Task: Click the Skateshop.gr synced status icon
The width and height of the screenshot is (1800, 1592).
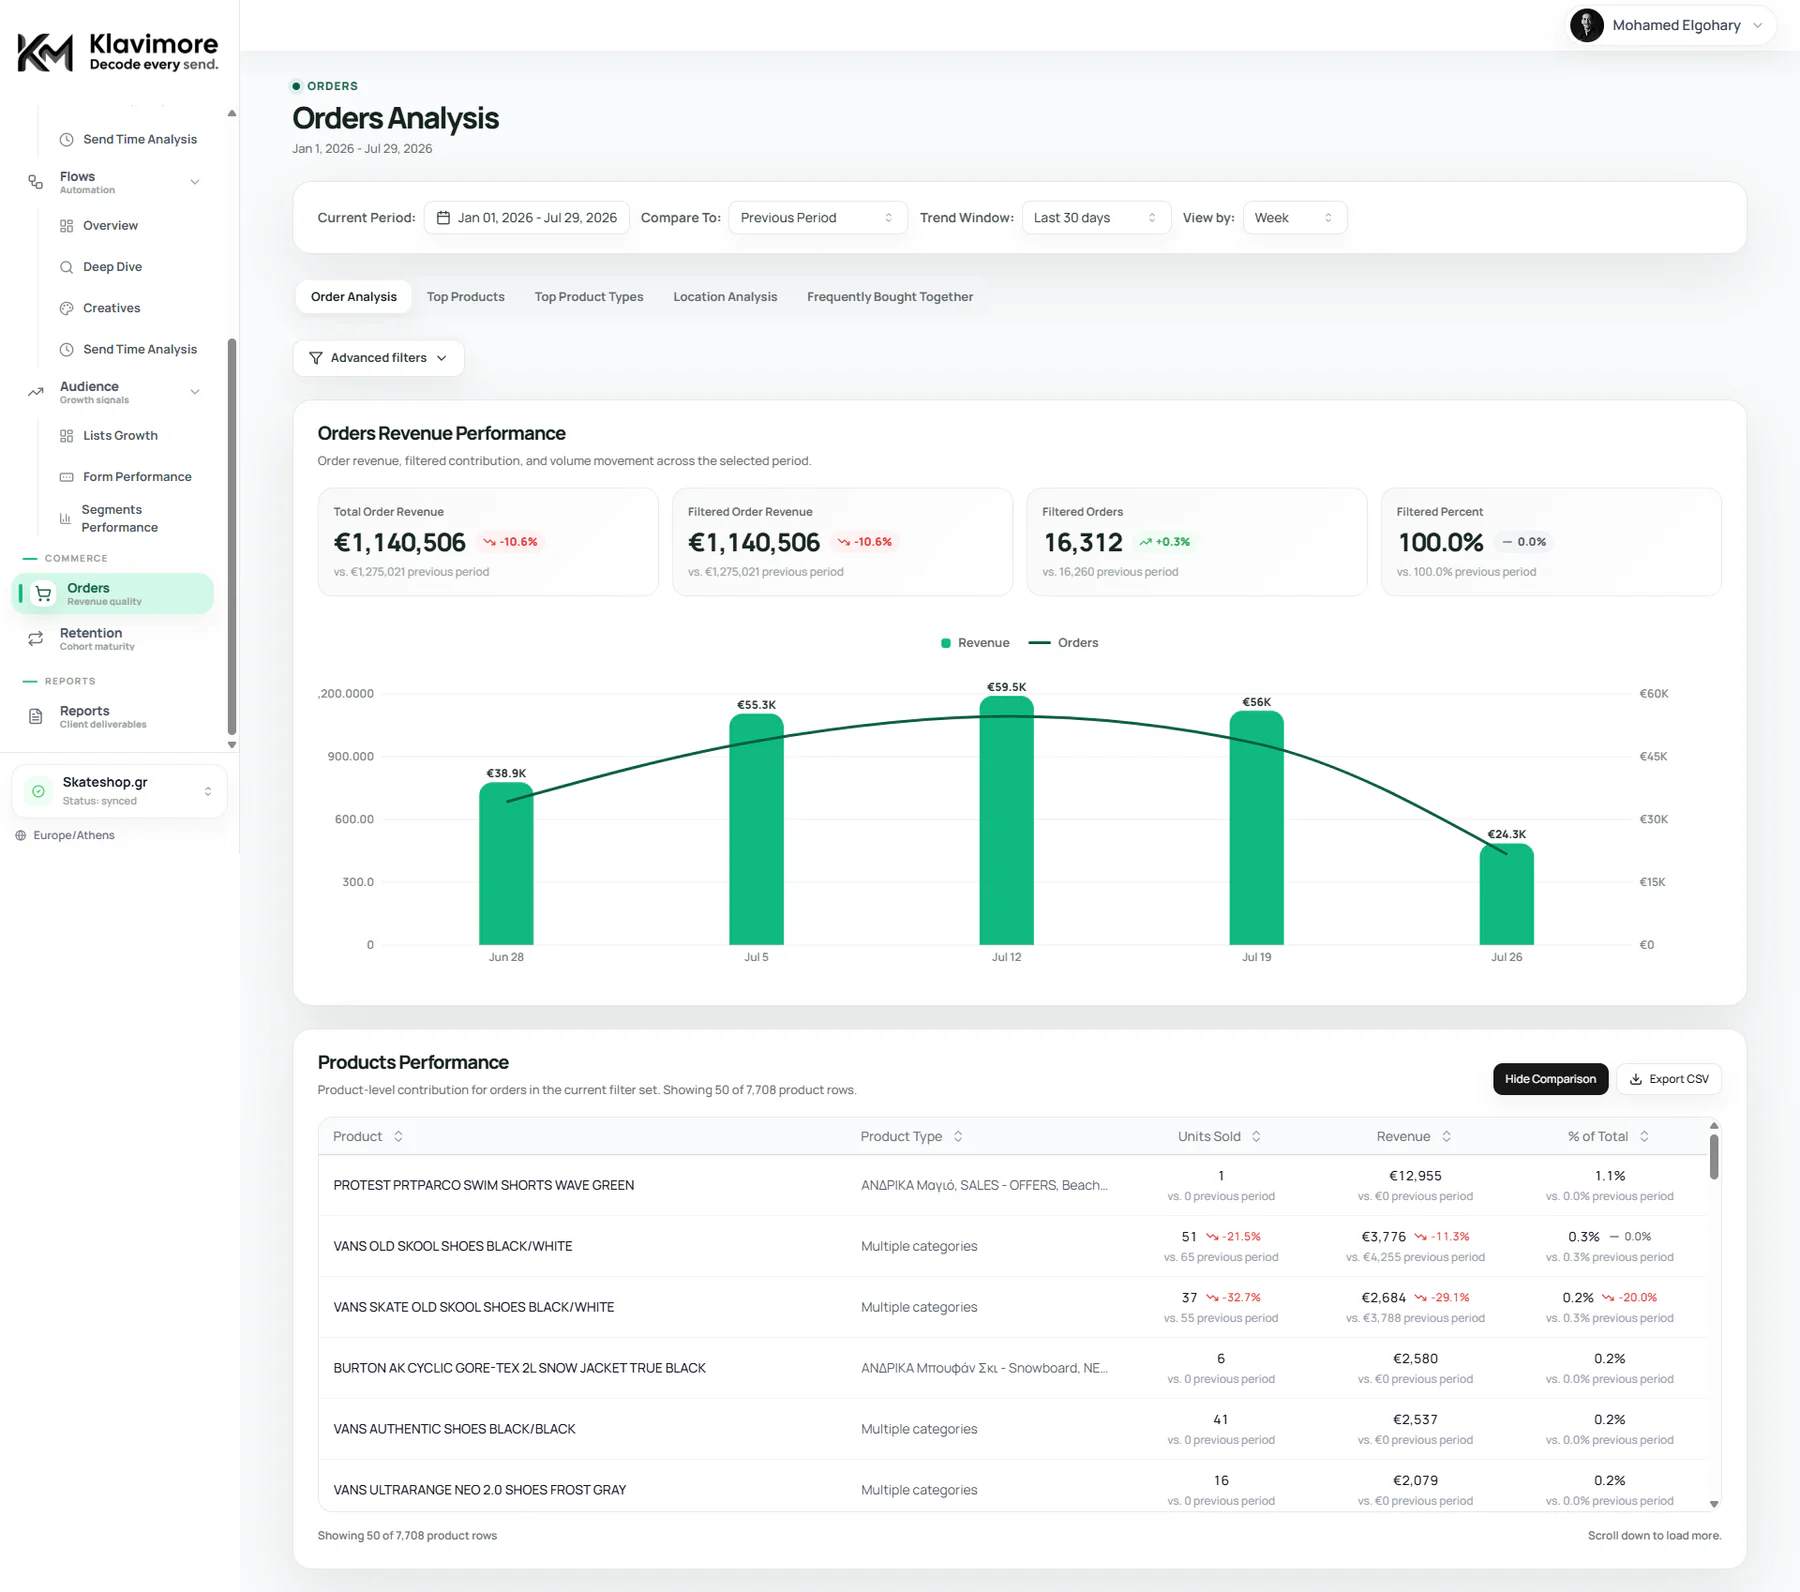Action: pos(38,791)
